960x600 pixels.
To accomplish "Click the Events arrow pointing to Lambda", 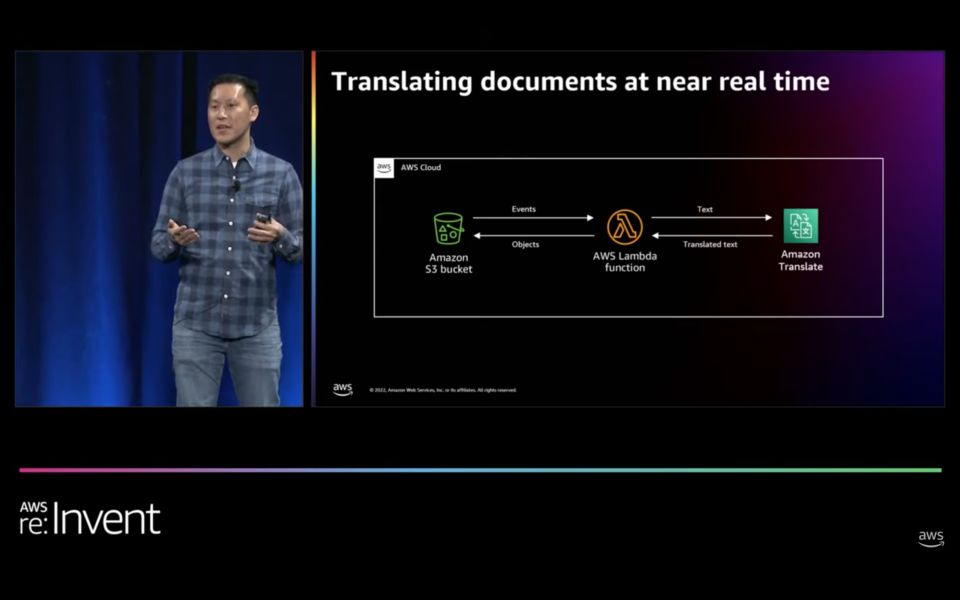I will point(533,217).
